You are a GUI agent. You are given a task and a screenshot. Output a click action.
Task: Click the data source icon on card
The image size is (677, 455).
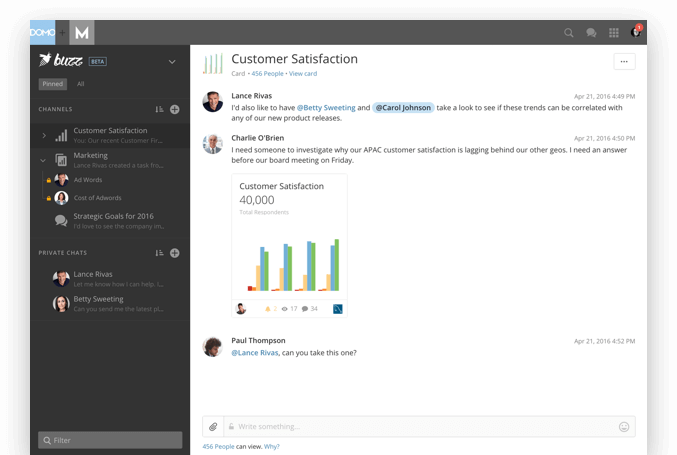[x=338, y=309]
